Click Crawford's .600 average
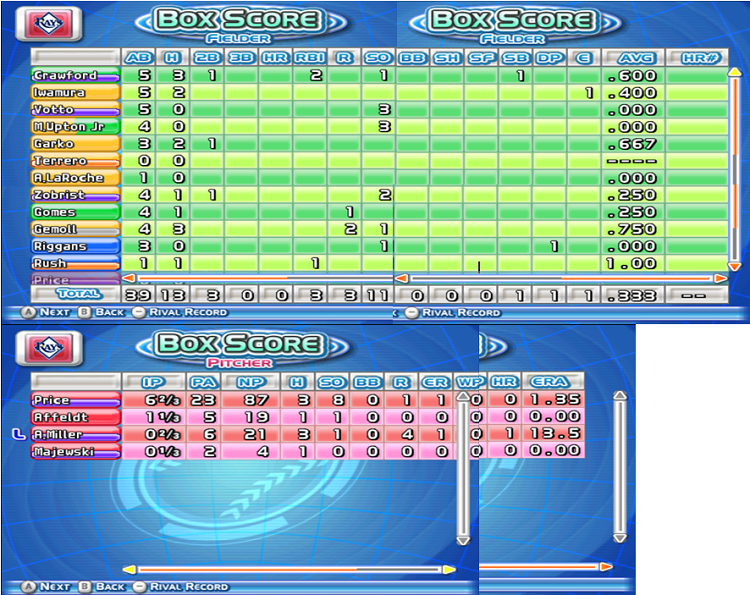This screenshot has height=595, width=750. pos(632,76)
